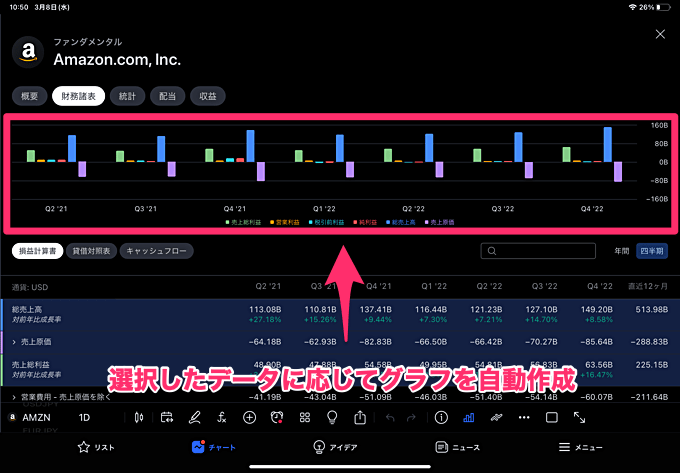Tap the fullscreen expand arrows icon
The image size is (680, 473).
point(579,418)
